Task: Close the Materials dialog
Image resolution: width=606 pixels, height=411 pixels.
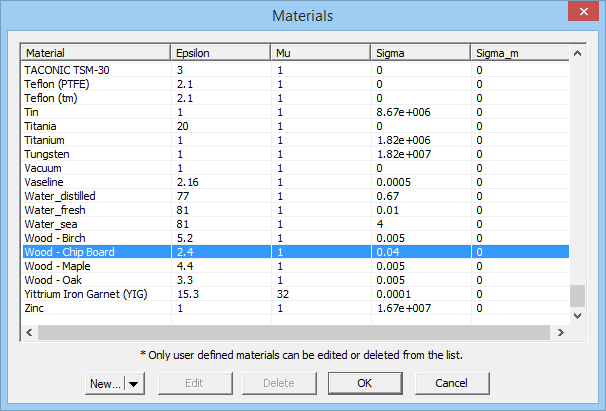Action: coord(576,15)
